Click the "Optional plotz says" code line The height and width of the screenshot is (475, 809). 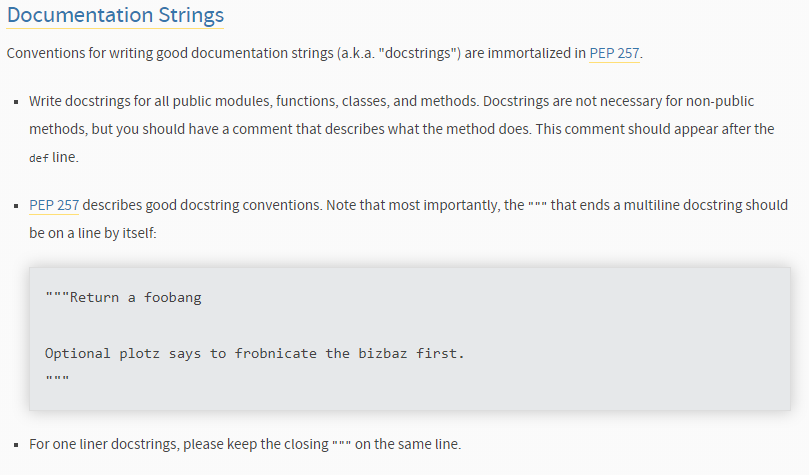[255, 353]
